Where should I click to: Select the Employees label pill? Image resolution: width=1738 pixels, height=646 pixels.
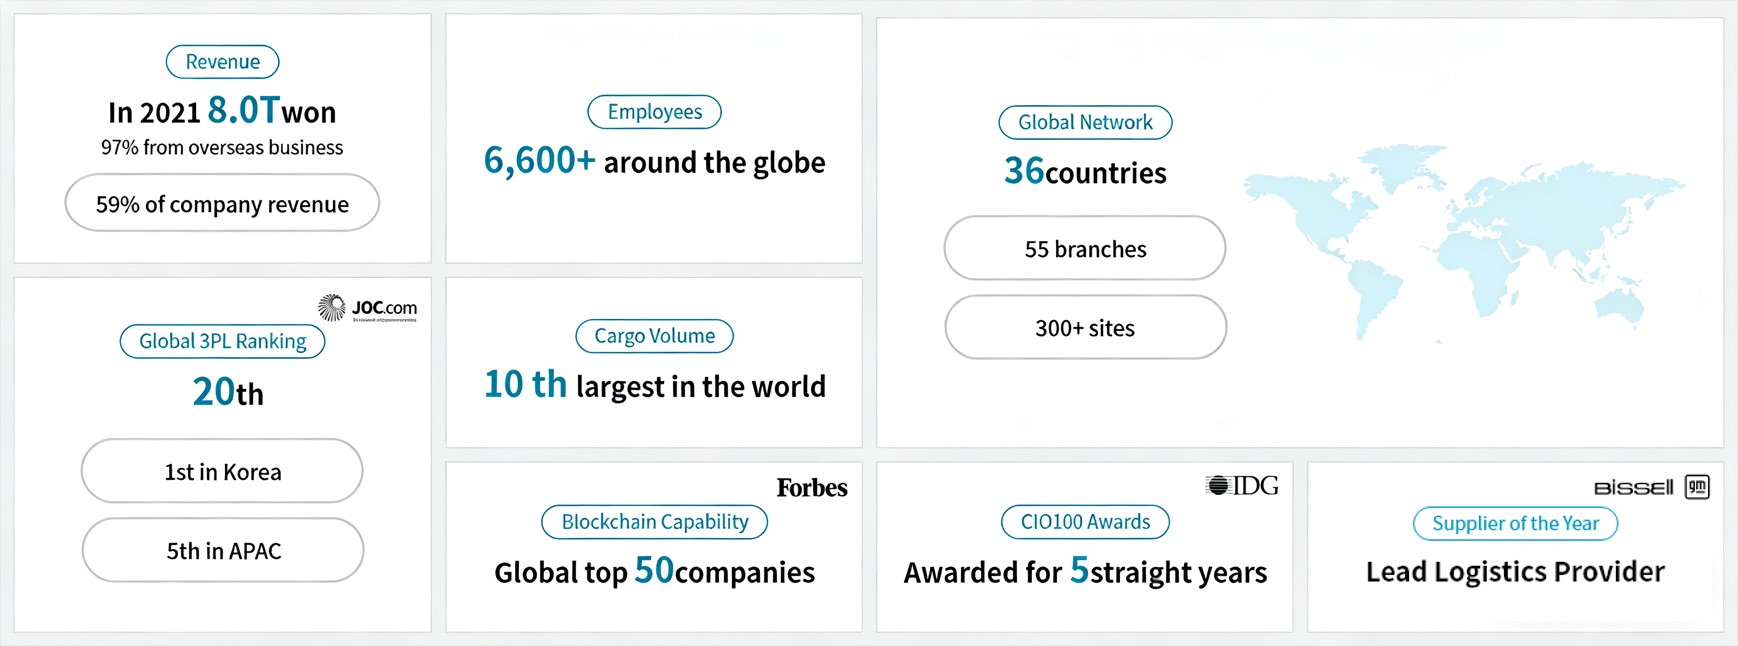click(x=654, y=112)
